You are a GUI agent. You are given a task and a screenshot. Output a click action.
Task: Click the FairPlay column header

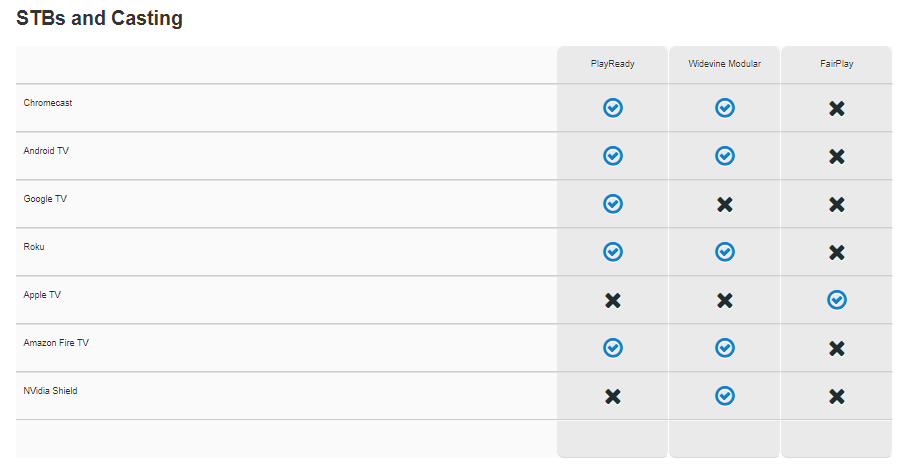(836, 64)
